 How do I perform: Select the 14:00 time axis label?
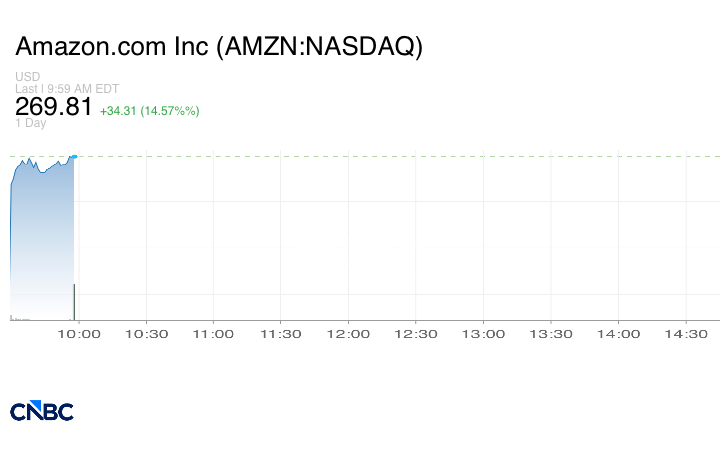click(x=618, y=334)
